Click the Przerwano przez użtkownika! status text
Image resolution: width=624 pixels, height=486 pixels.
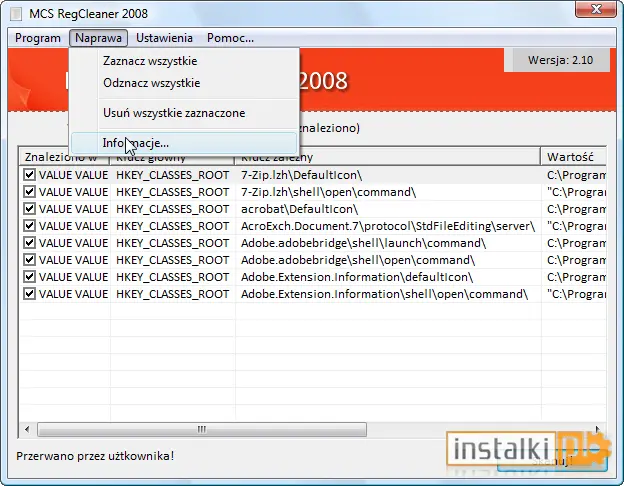coord(95,456)
